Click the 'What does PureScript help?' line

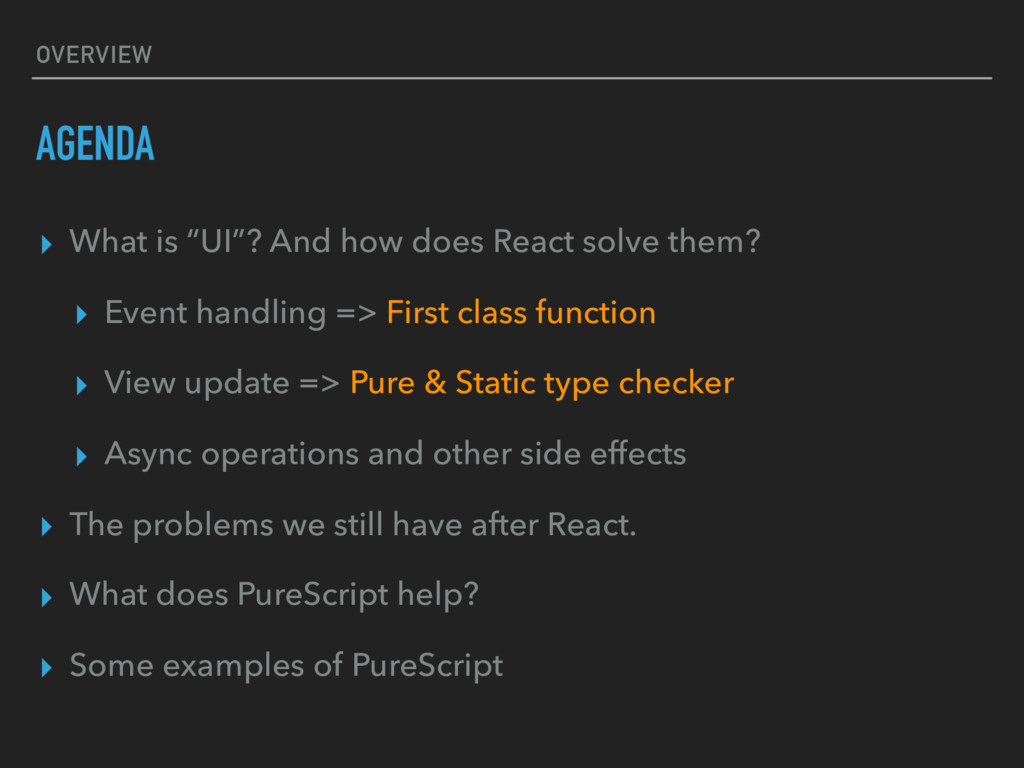click(x=274, y=595)
